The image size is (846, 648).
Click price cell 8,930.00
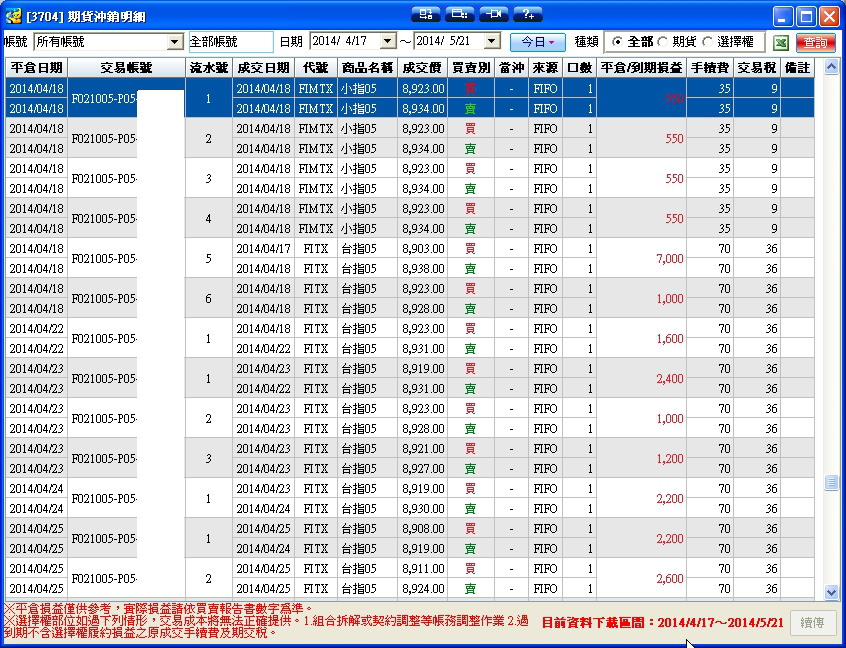[x=422, y=509]
